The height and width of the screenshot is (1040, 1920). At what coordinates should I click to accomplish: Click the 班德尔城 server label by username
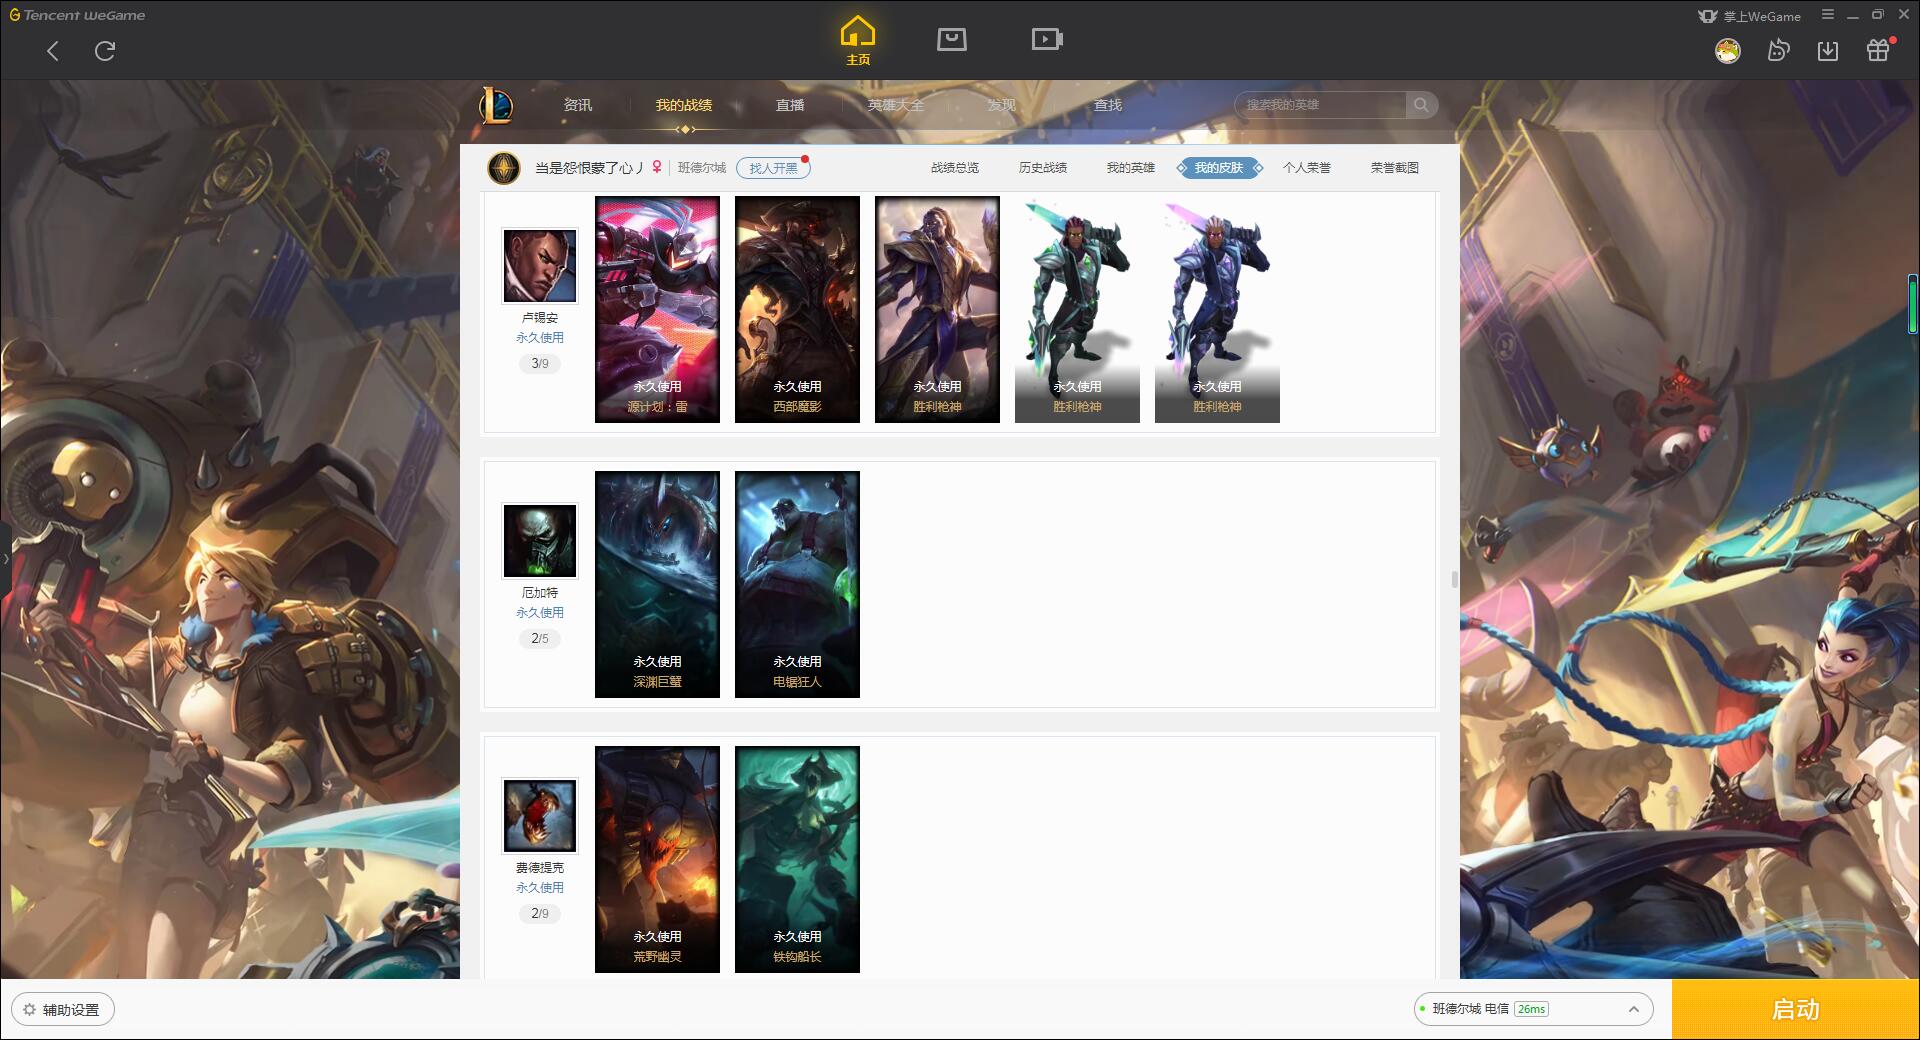coord(702,168)
